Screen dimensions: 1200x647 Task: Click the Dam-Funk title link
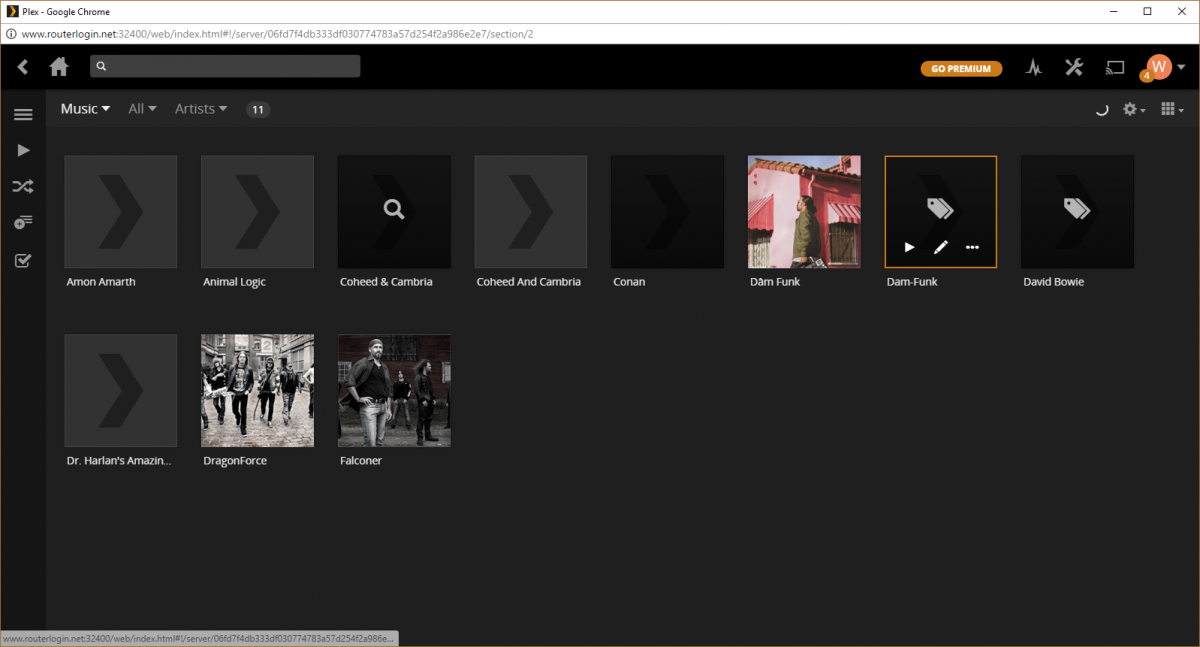pyautogui.click(x=912, y=282)
